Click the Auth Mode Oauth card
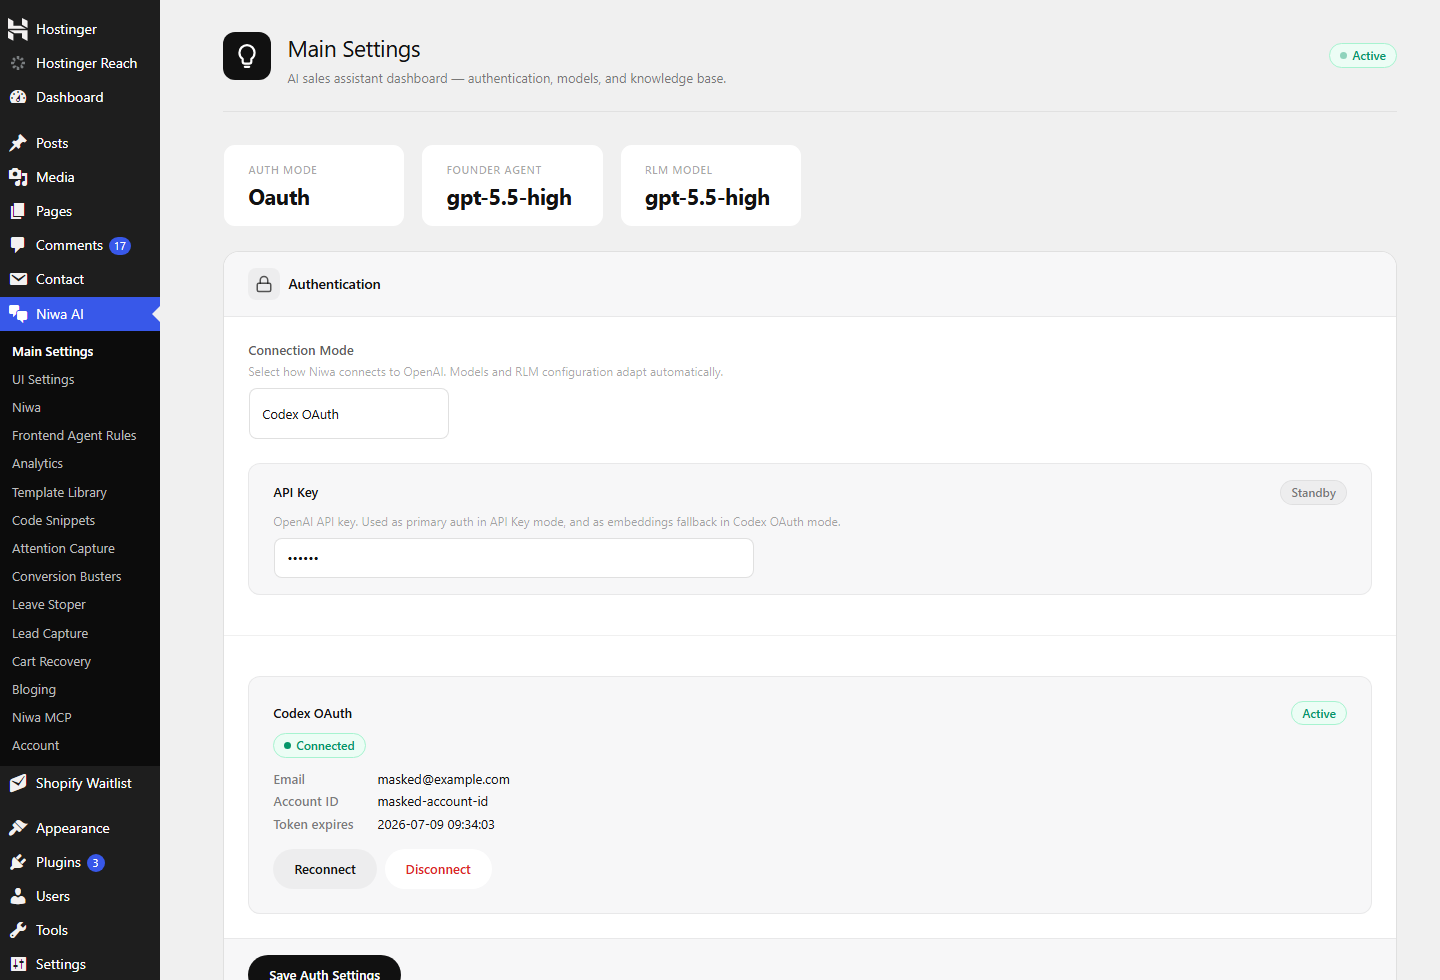 (x=314, y=185)
